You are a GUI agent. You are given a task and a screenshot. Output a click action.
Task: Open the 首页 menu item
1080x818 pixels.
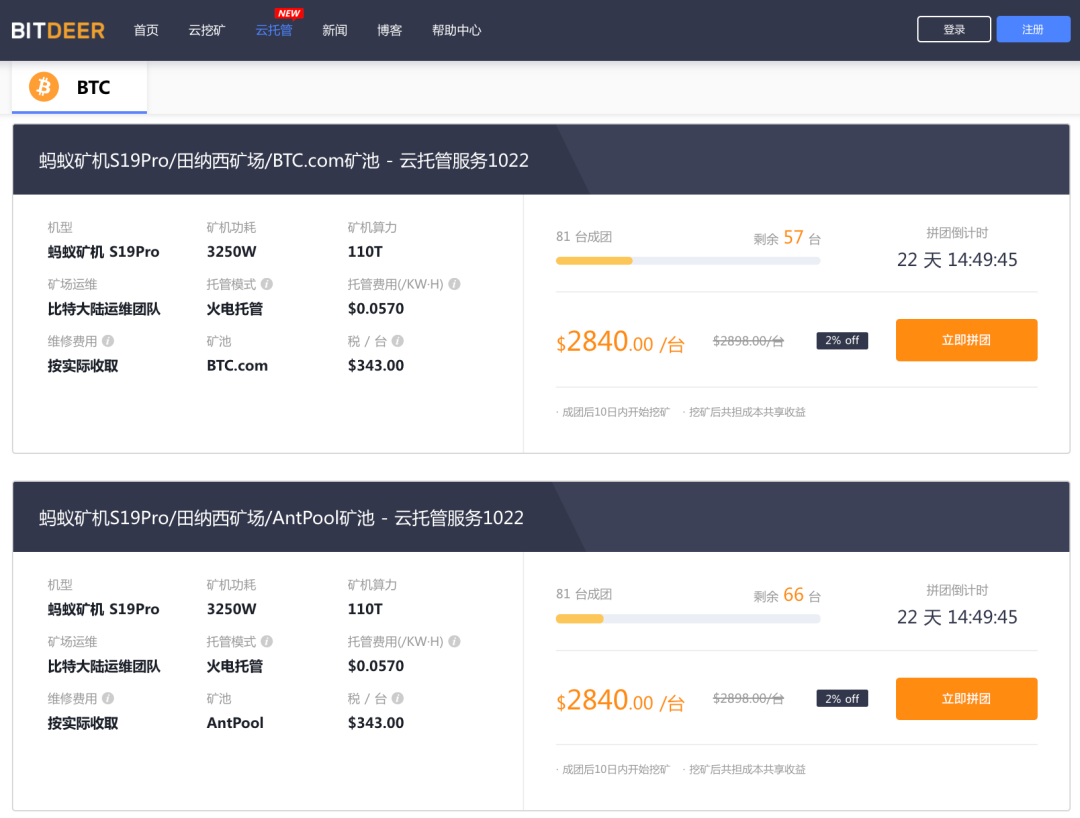146,30
